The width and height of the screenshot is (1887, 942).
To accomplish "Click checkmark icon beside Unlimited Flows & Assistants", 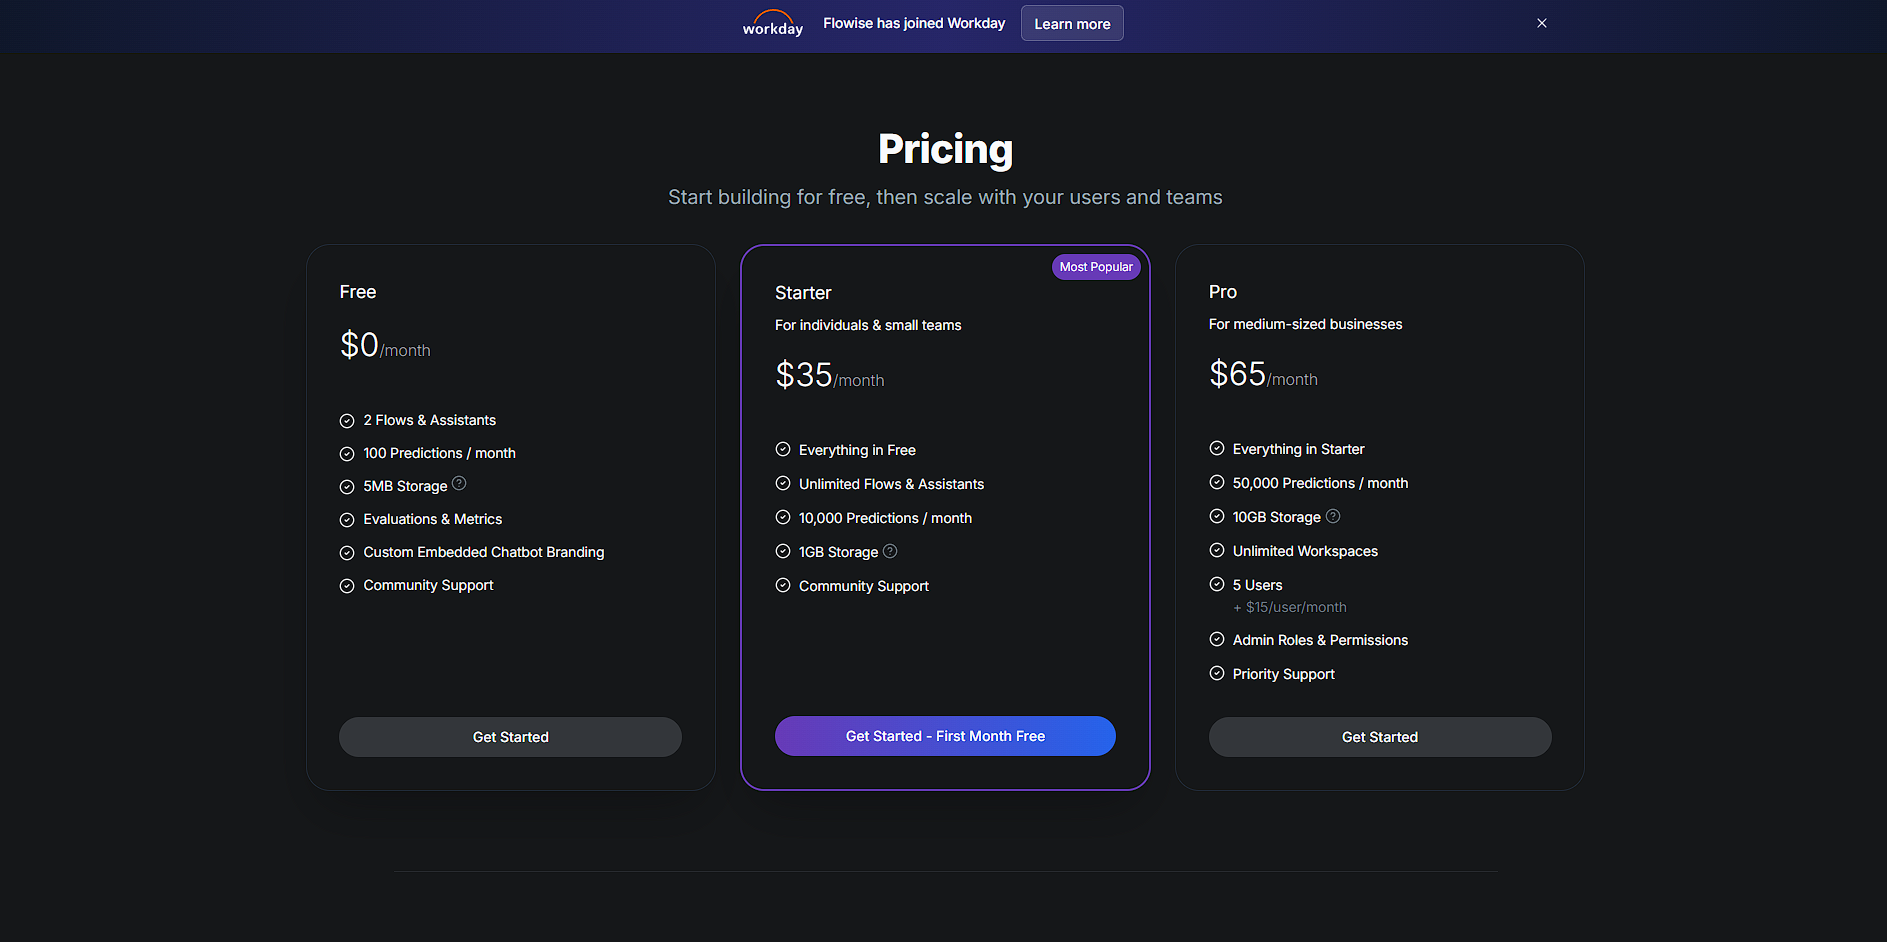I will [783, 484].
